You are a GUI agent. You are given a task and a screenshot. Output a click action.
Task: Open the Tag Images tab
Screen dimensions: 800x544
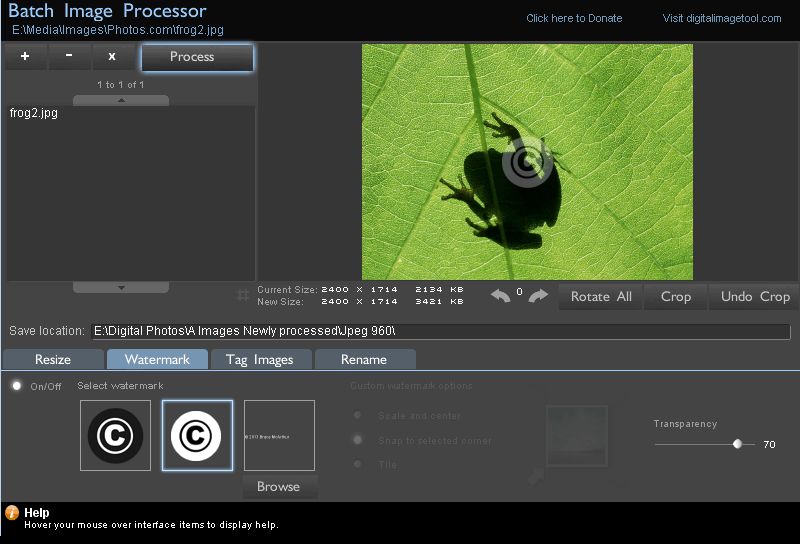click(261, 359)
